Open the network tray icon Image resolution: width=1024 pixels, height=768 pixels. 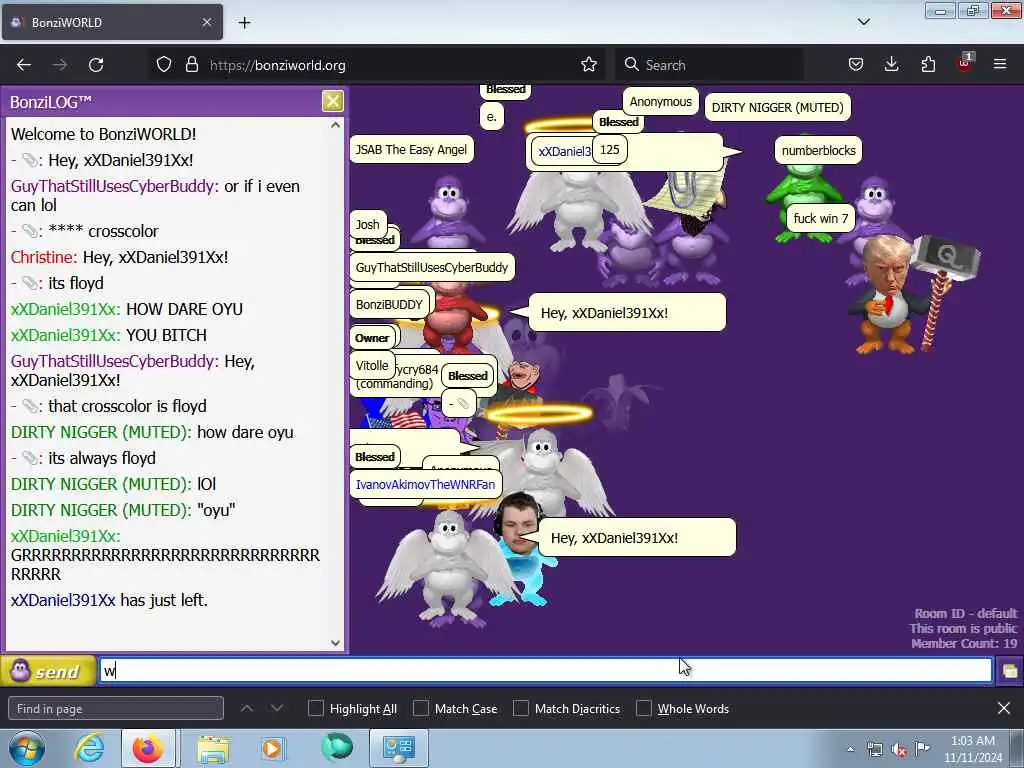point(874,750)
